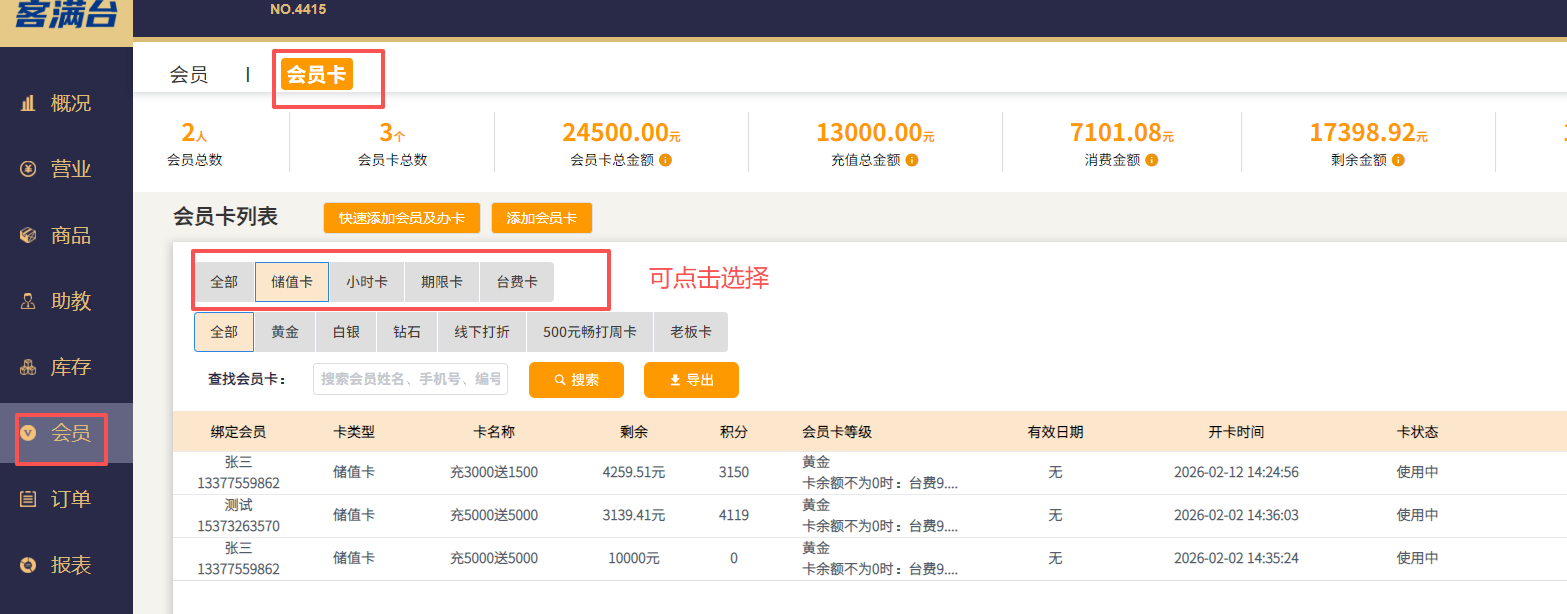This screenshot has width=1567, height=614.
Task: Select the 会员卡 tab
Action: click(x=316, y=74)
